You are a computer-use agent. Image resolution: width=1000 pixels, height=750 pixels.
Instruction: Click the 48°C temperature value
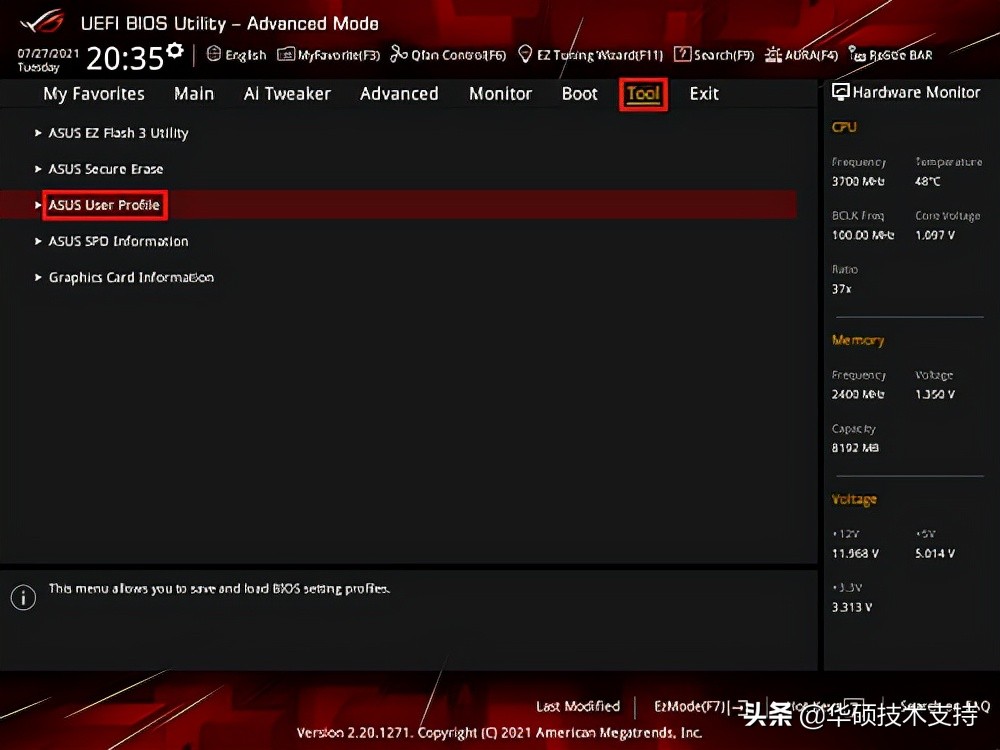coord(927,181)
